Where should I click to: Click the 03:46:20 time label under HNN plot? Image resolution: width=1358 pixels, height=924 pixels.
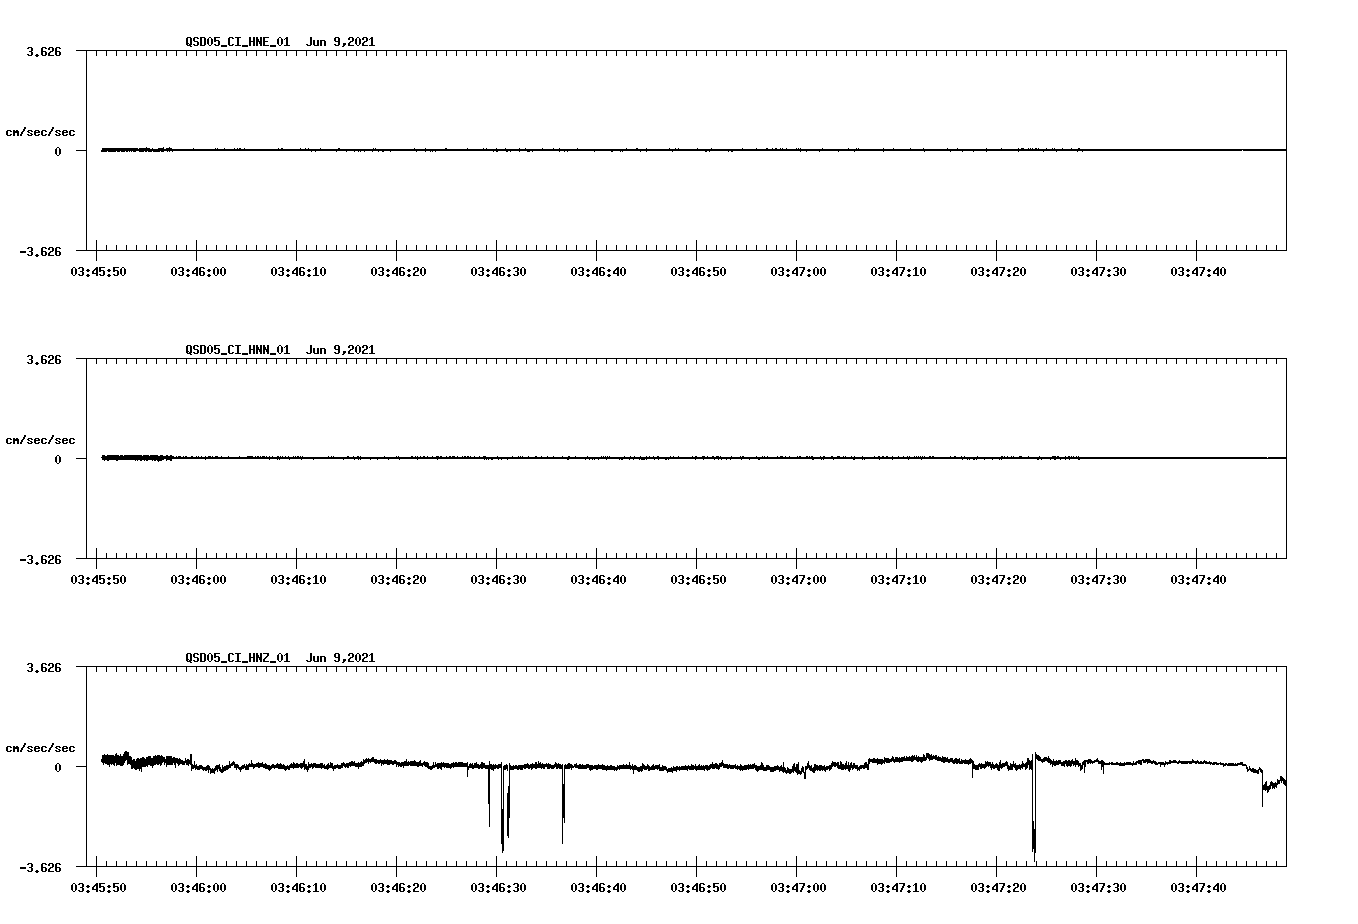click(398, 579)
